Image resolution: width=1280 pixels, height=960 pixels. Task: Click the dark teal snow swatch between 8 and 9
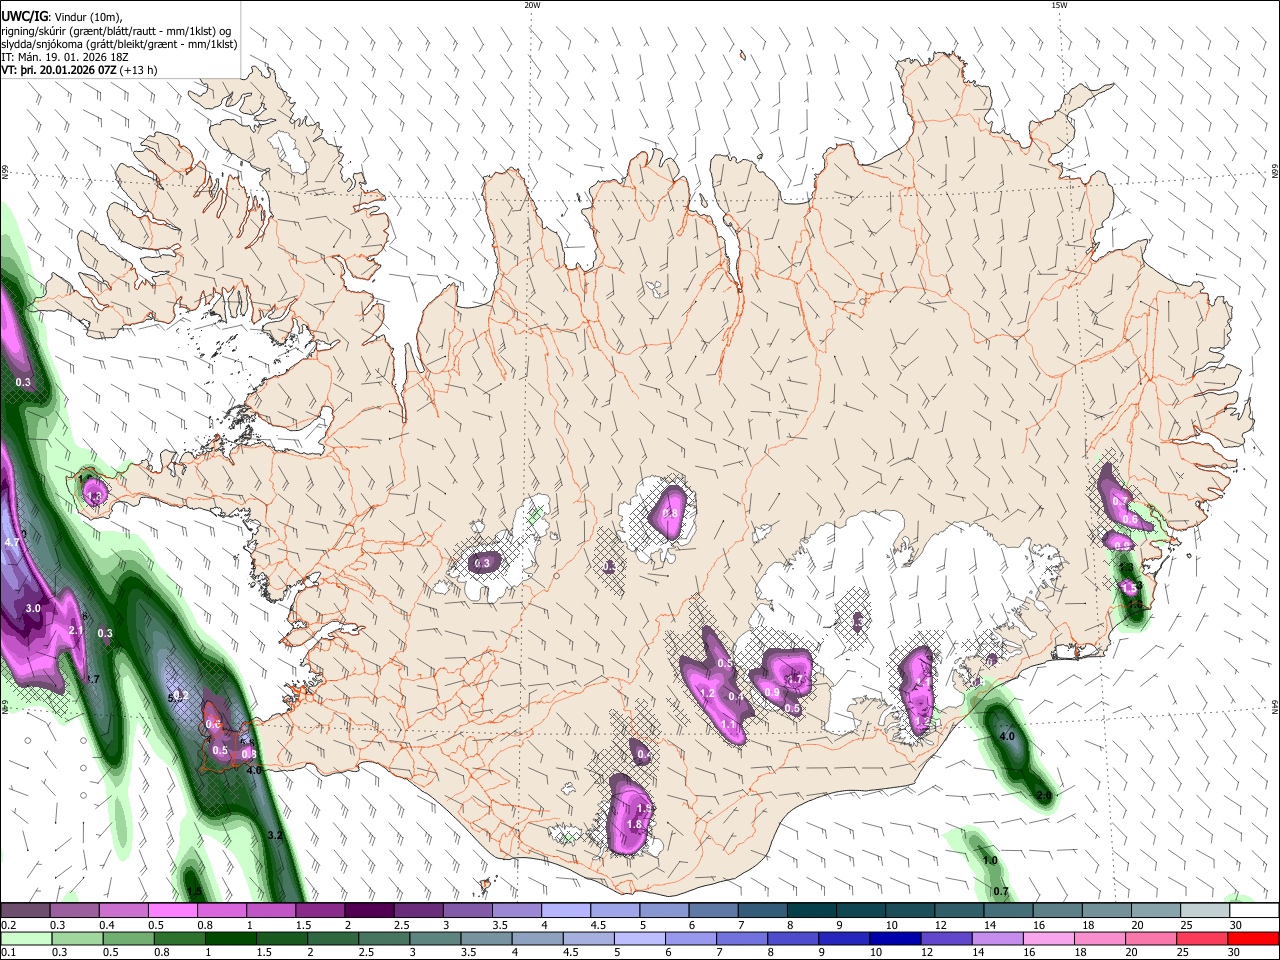tap(810, 911)
